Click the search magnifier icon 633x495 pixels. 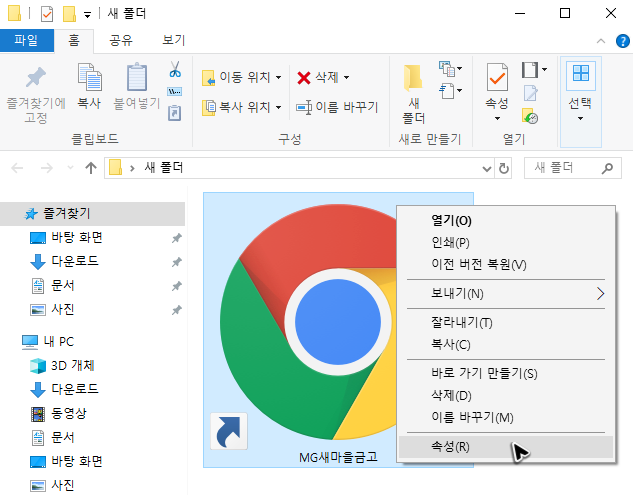pyautogui.click(x=608, y=168)
